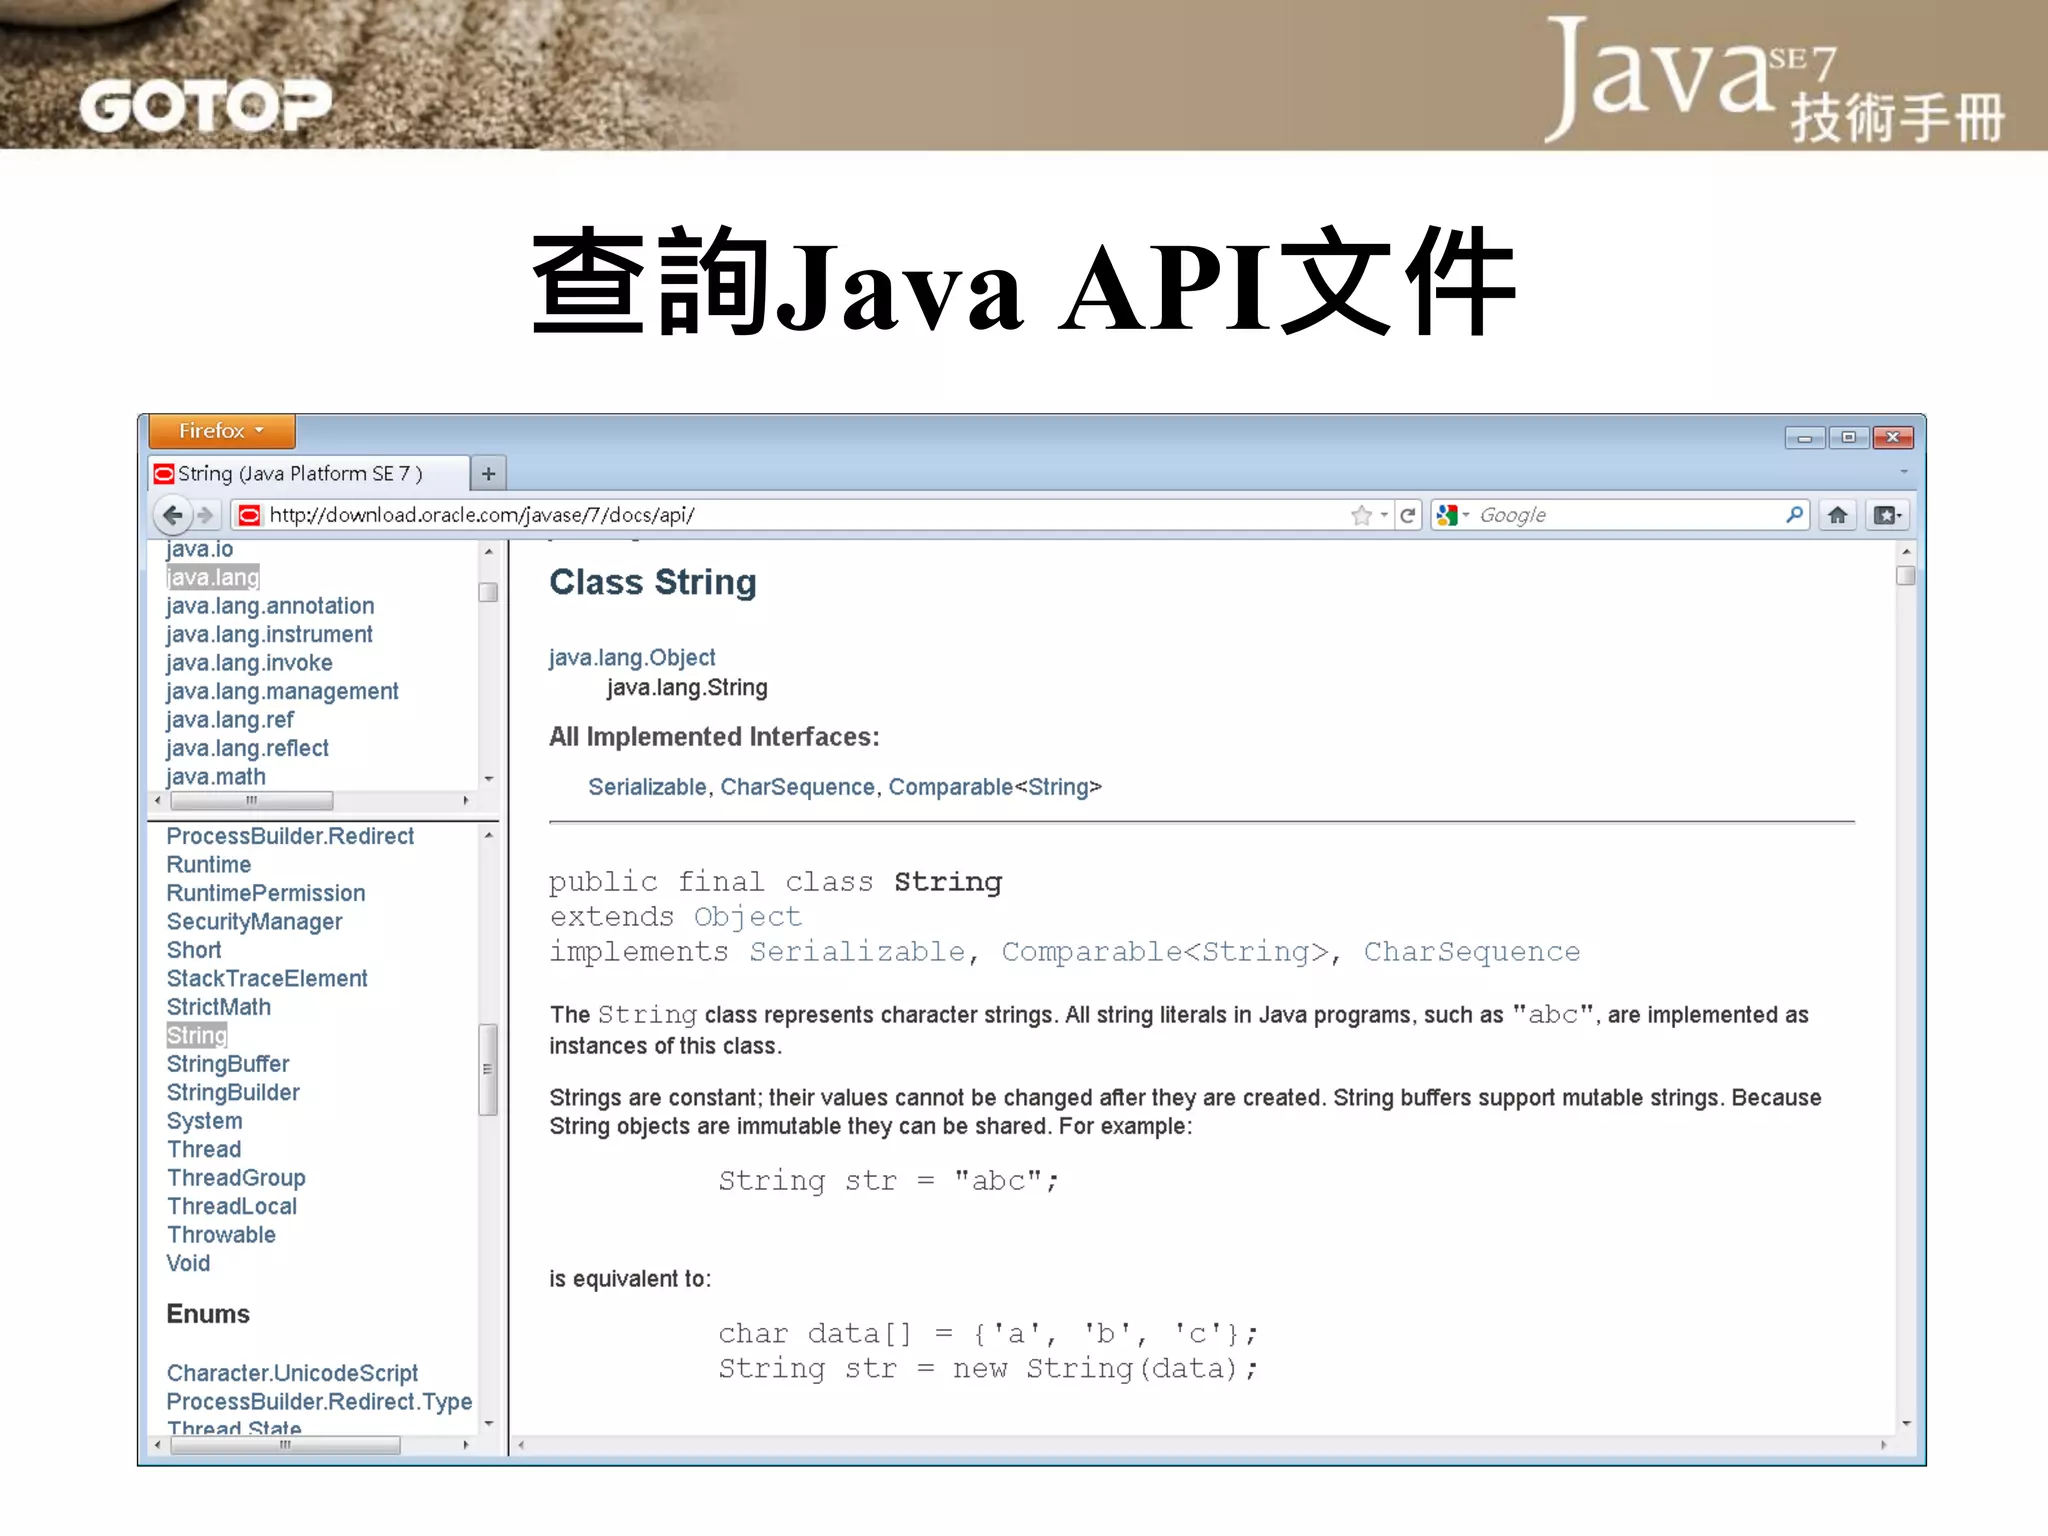Open ProcessBuilder.Redirect.Type enum
2048x1536 pixels.
point(319,1402)
